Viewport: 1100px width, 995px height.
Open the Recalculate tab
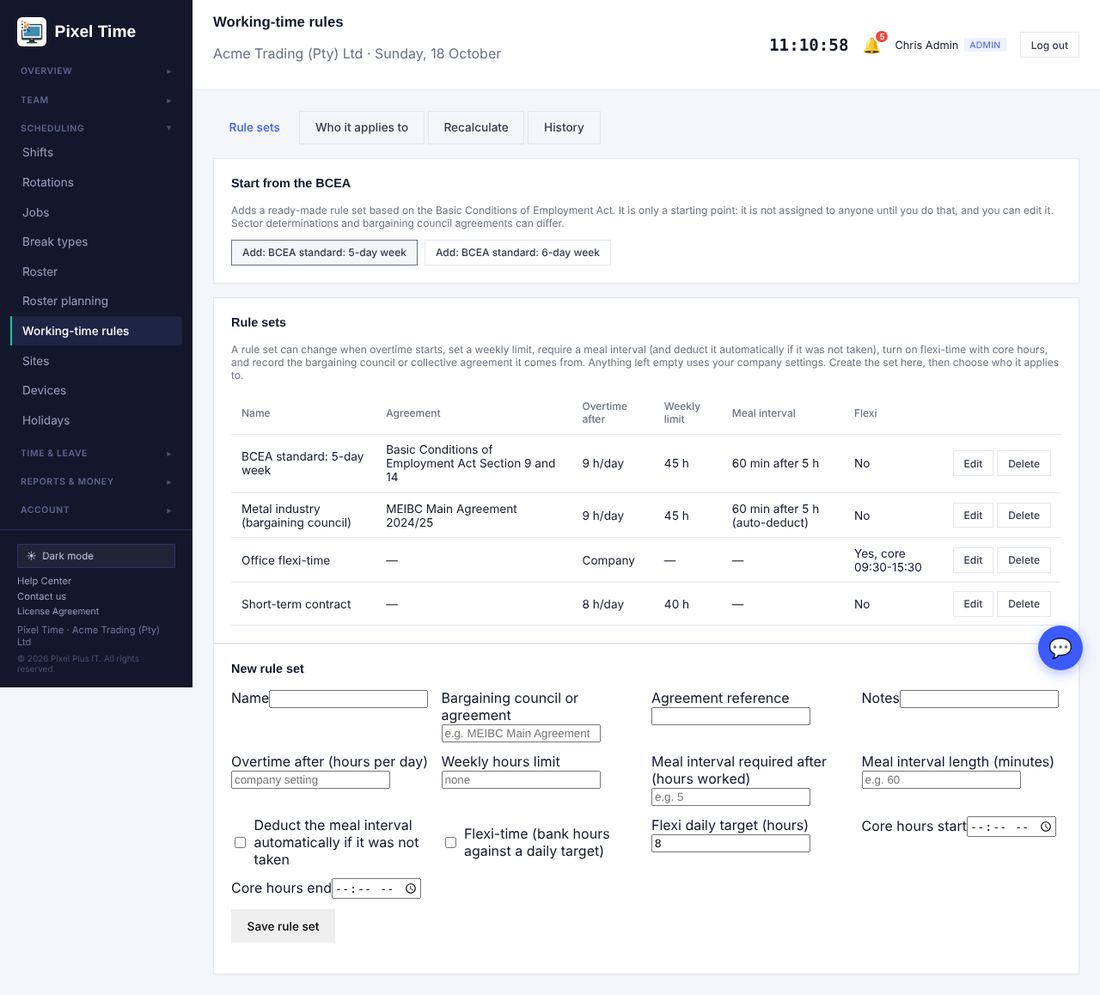476,128
